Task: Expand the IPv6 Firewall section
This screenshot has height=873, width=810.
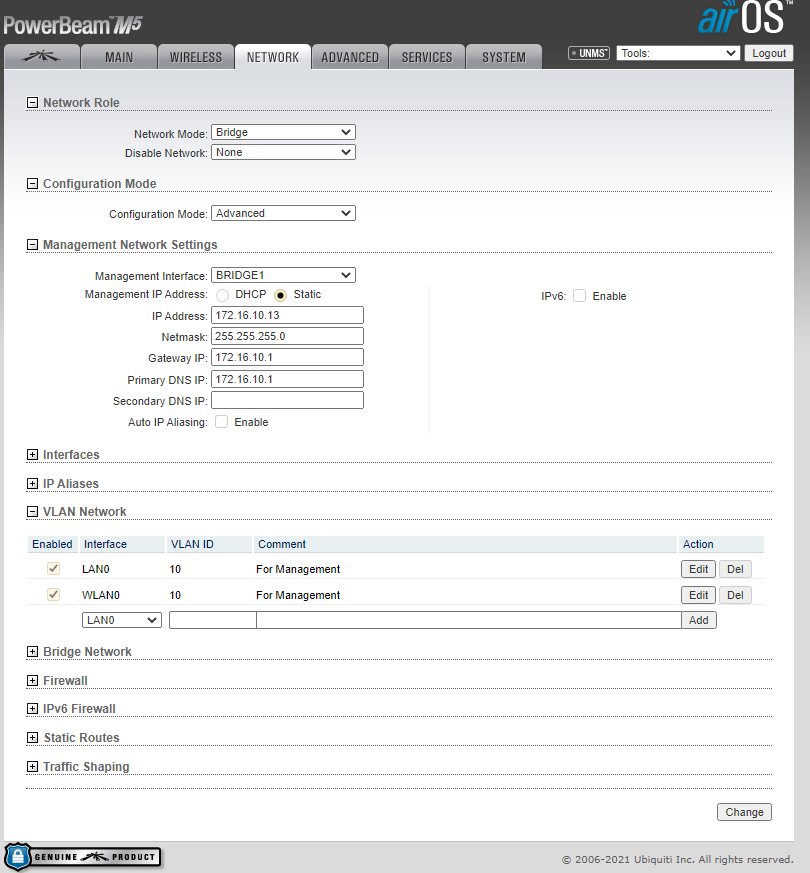Action: (32, 708)
